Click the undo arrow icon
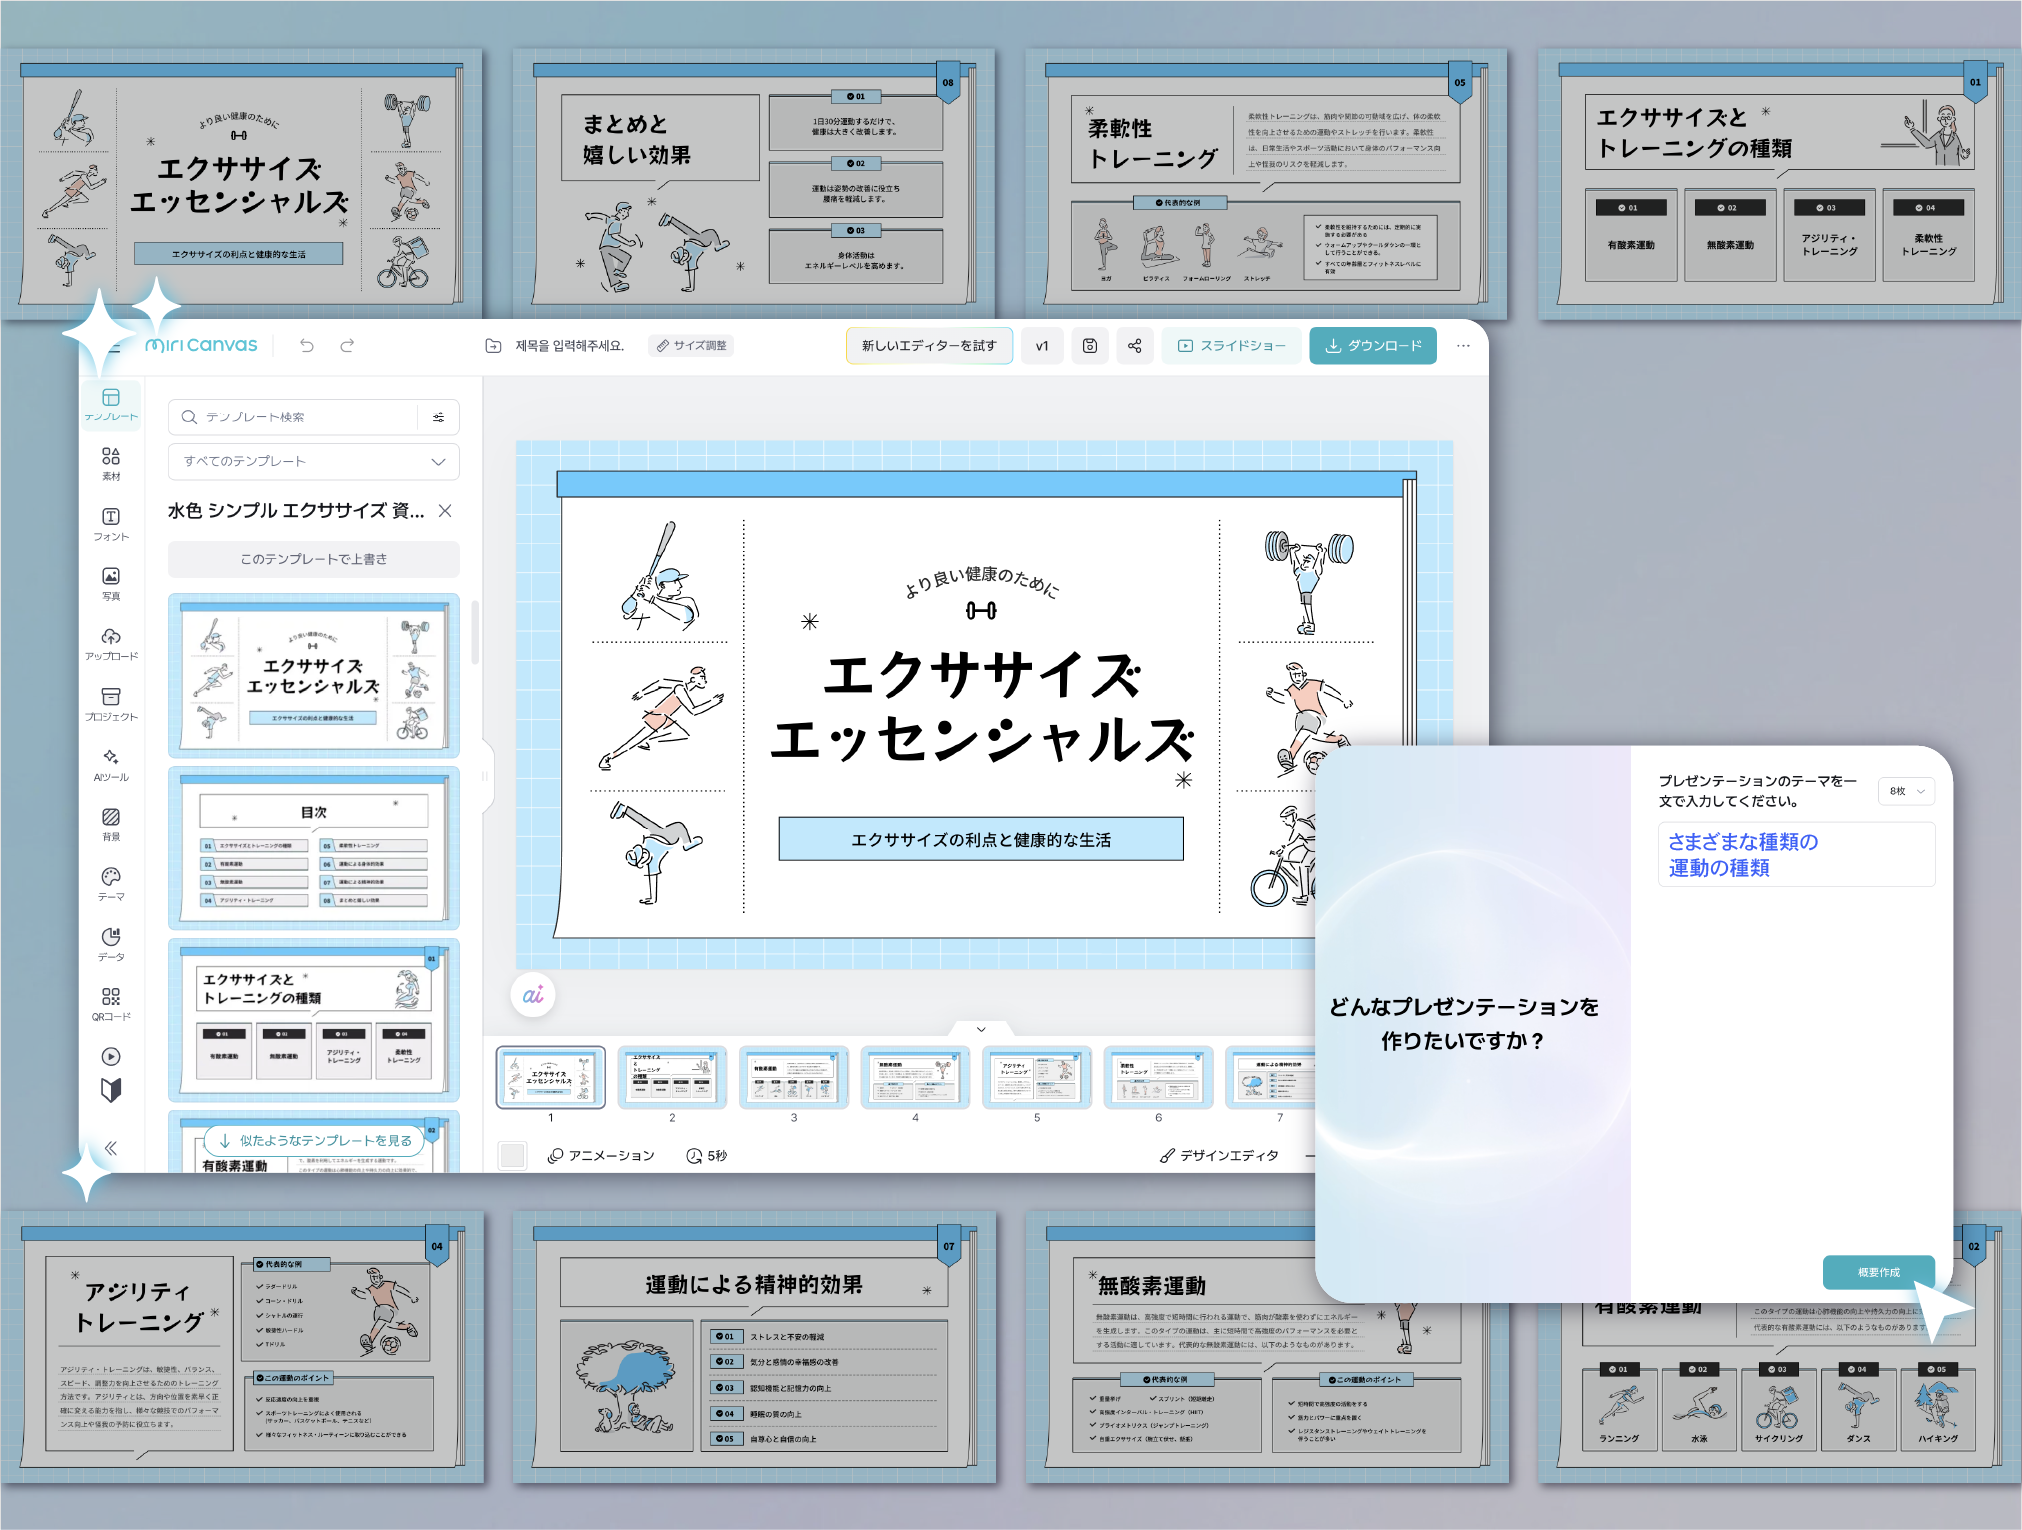 [x=307, y=345]
